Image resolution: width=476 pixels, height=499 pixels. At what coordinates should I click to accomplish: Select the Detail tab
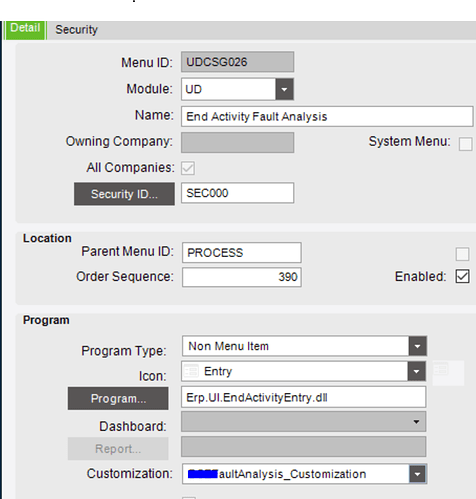[25, 30]
